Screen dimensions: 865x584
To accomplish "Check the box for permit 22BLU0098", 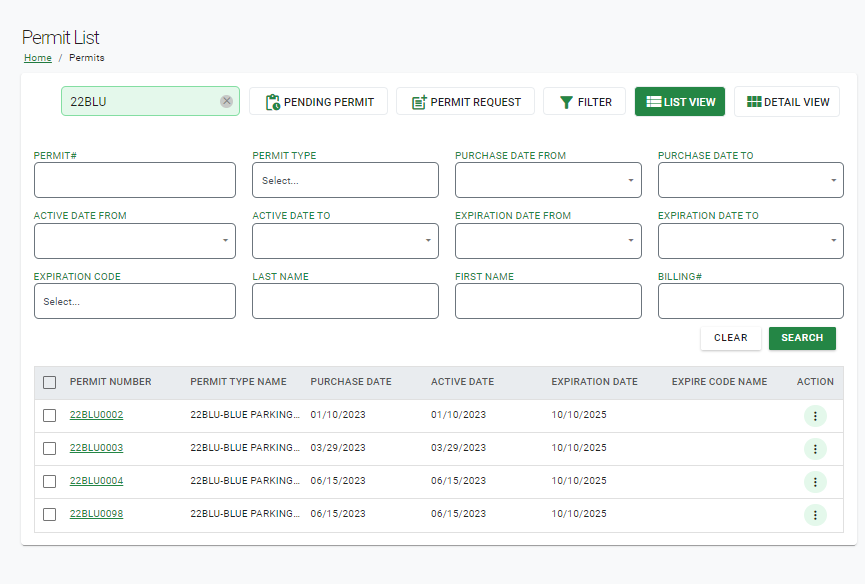I will 50,515.
